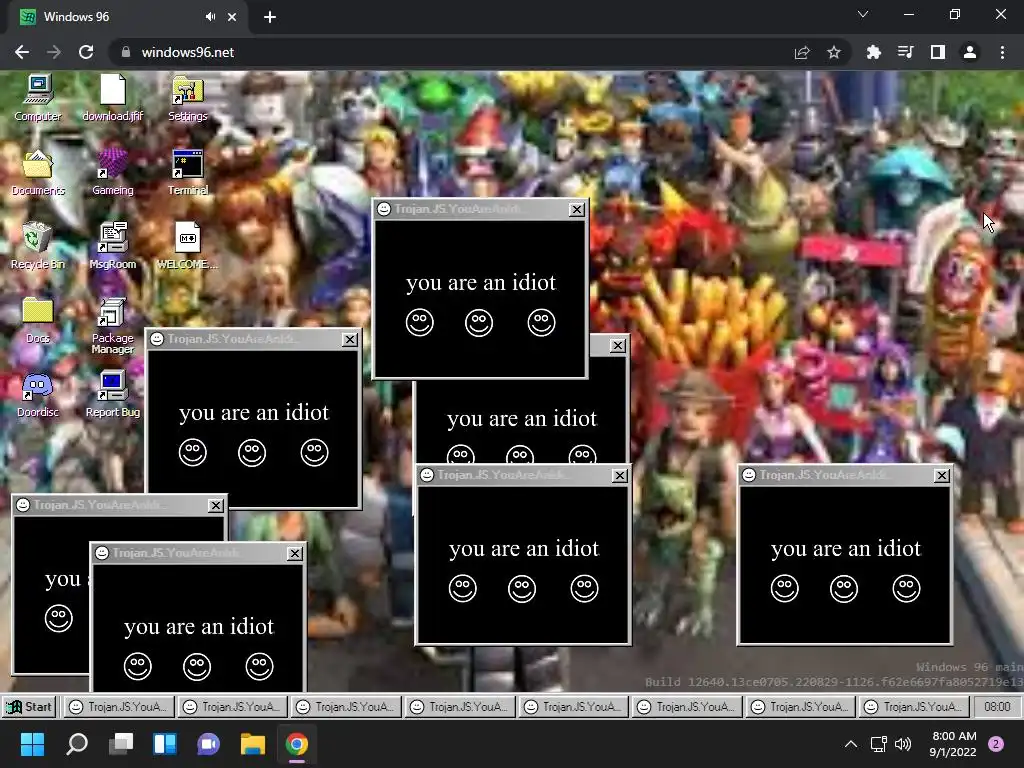Open the notification badge showing 2
1024x768 pixels.
pyautogui.click(x=996, y=744)
